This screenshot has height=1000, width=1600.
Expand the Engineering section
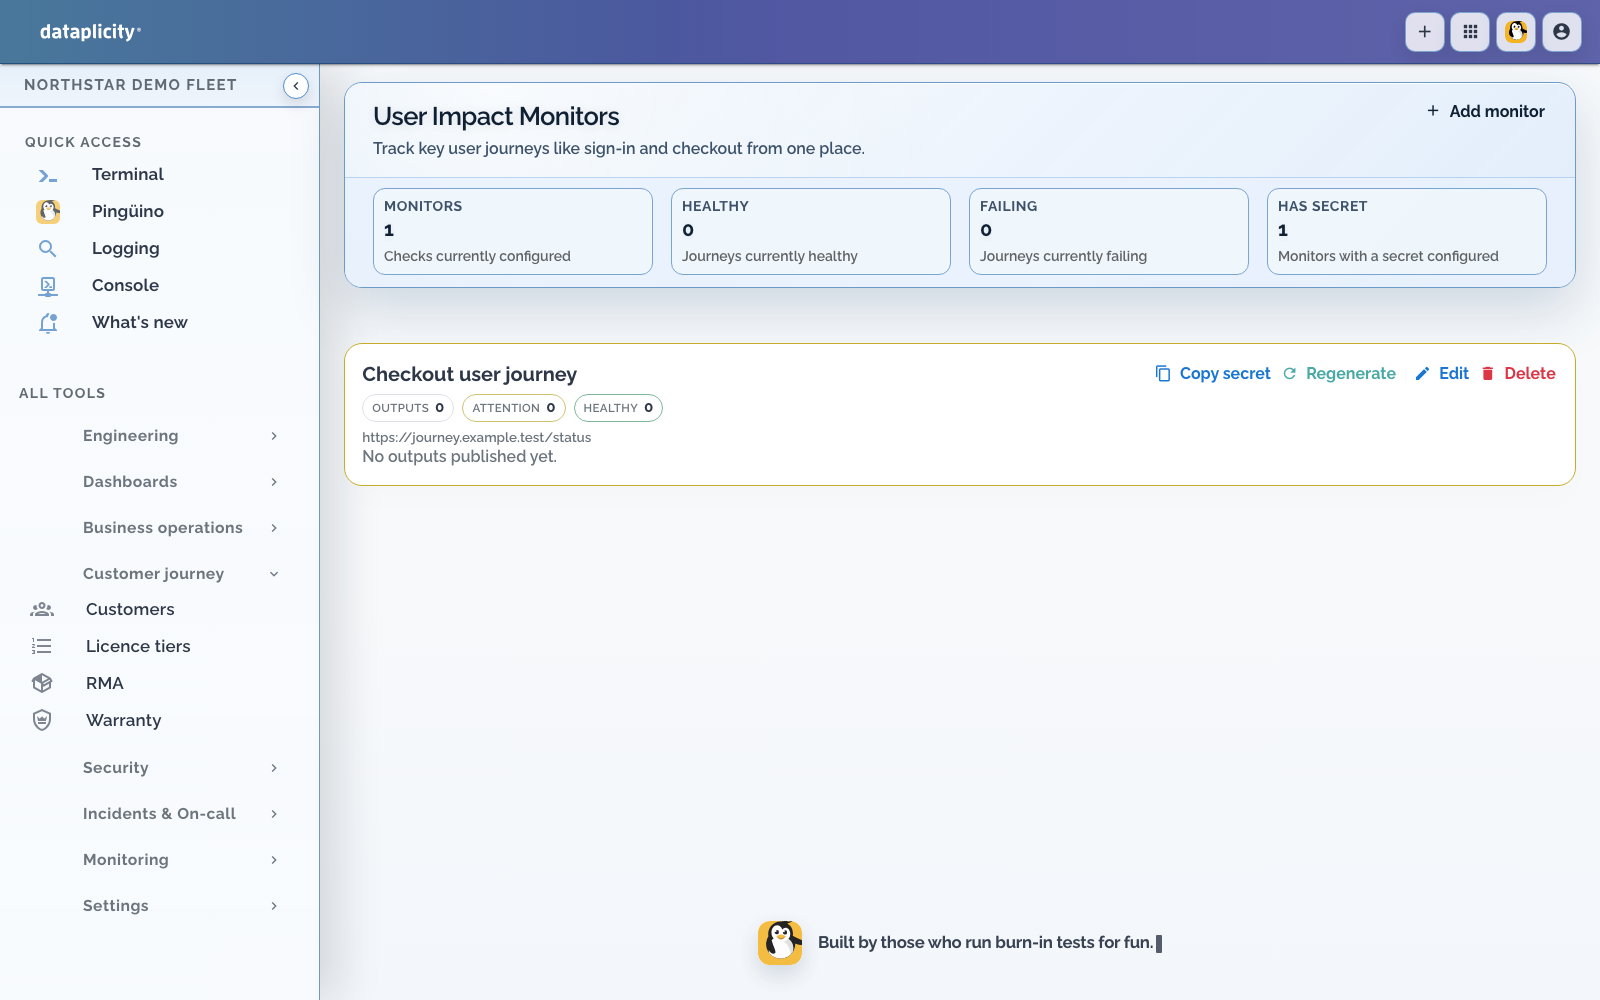click(180, 436)
